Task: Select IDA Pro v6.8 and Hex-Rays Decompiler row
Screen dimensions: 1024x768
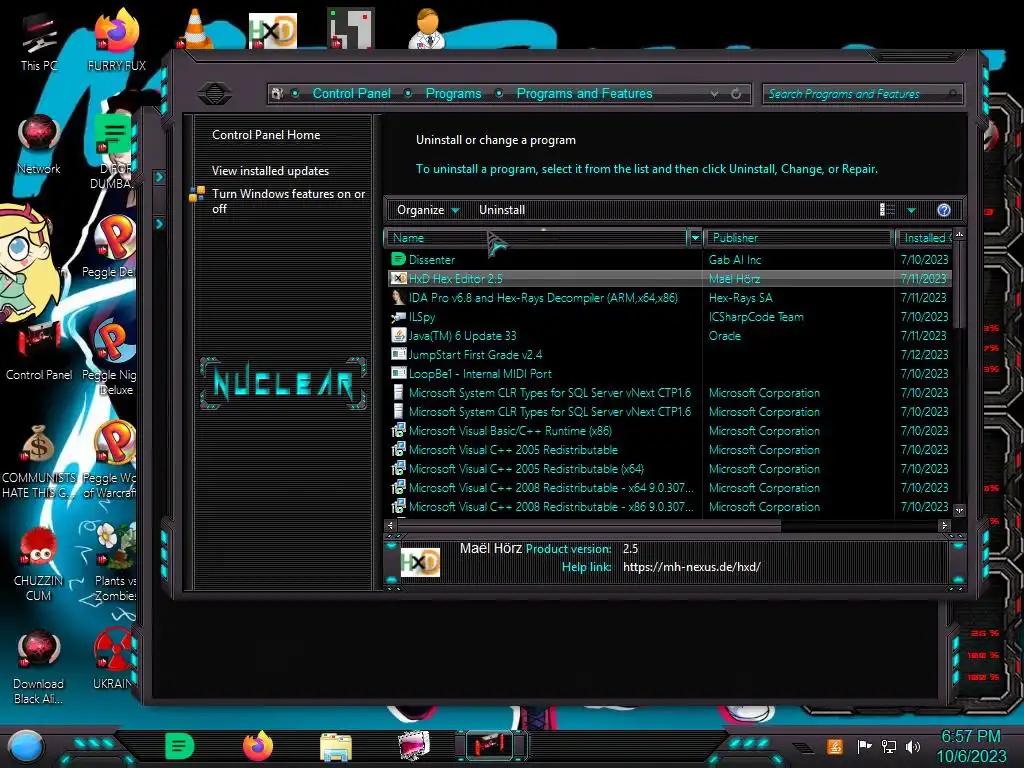Action: pos(669,297)
